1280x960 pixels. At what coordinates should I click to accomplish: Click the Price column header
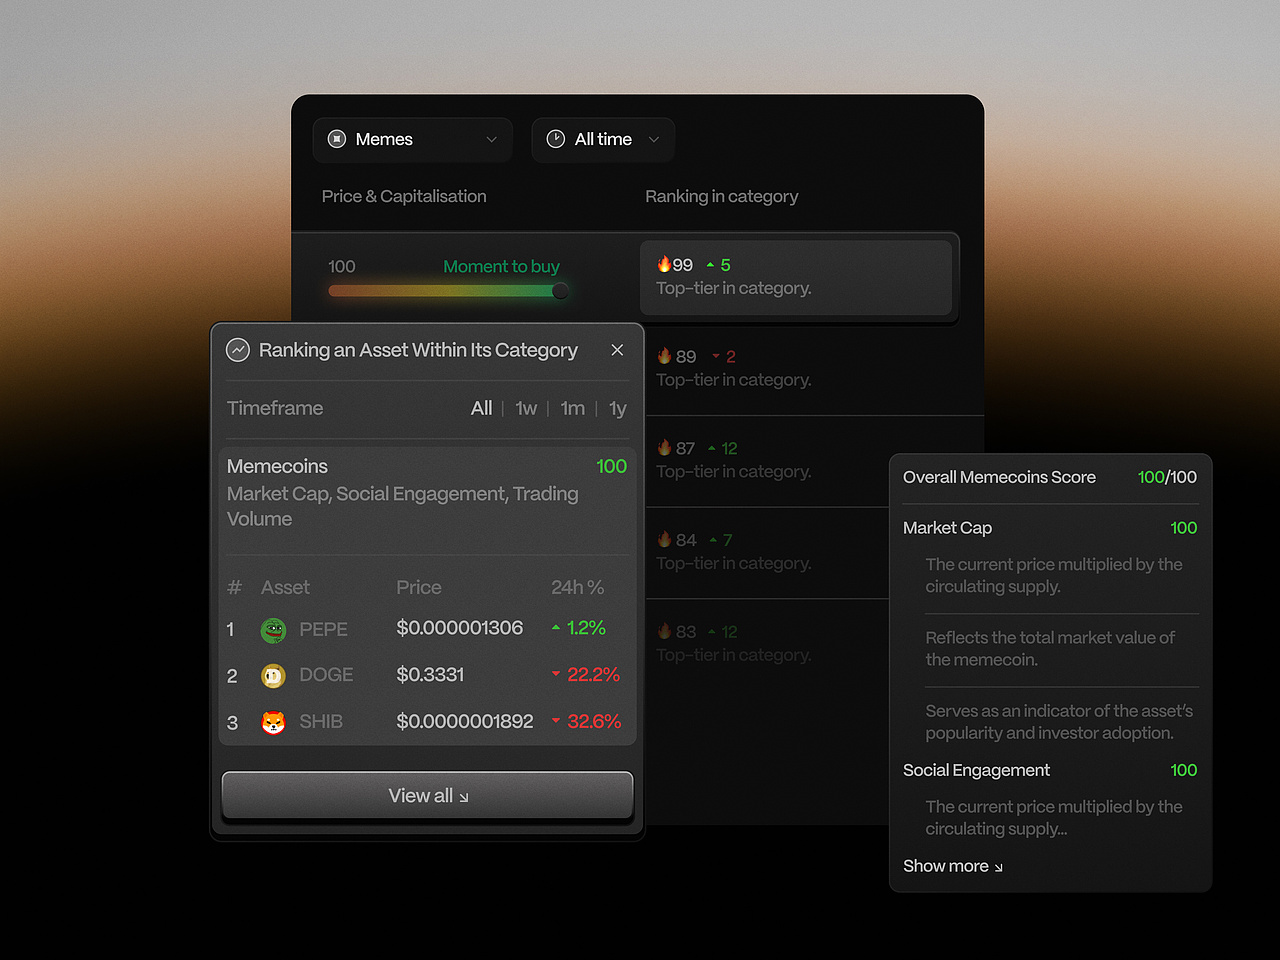(419, 587)
